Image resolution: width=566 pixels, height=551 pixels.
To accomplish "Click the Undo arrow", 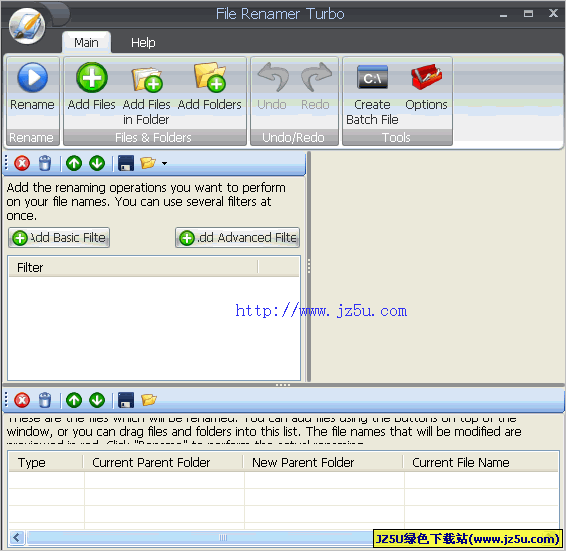I will tap(273, 77).
